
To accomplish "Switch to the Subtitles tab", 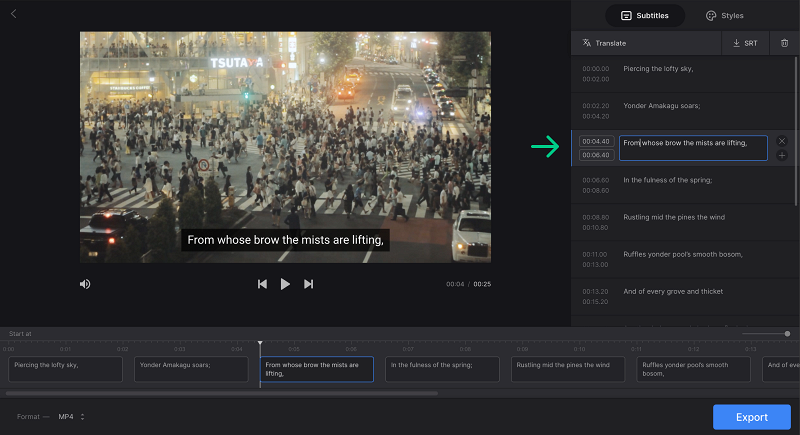I will [645, 16].
